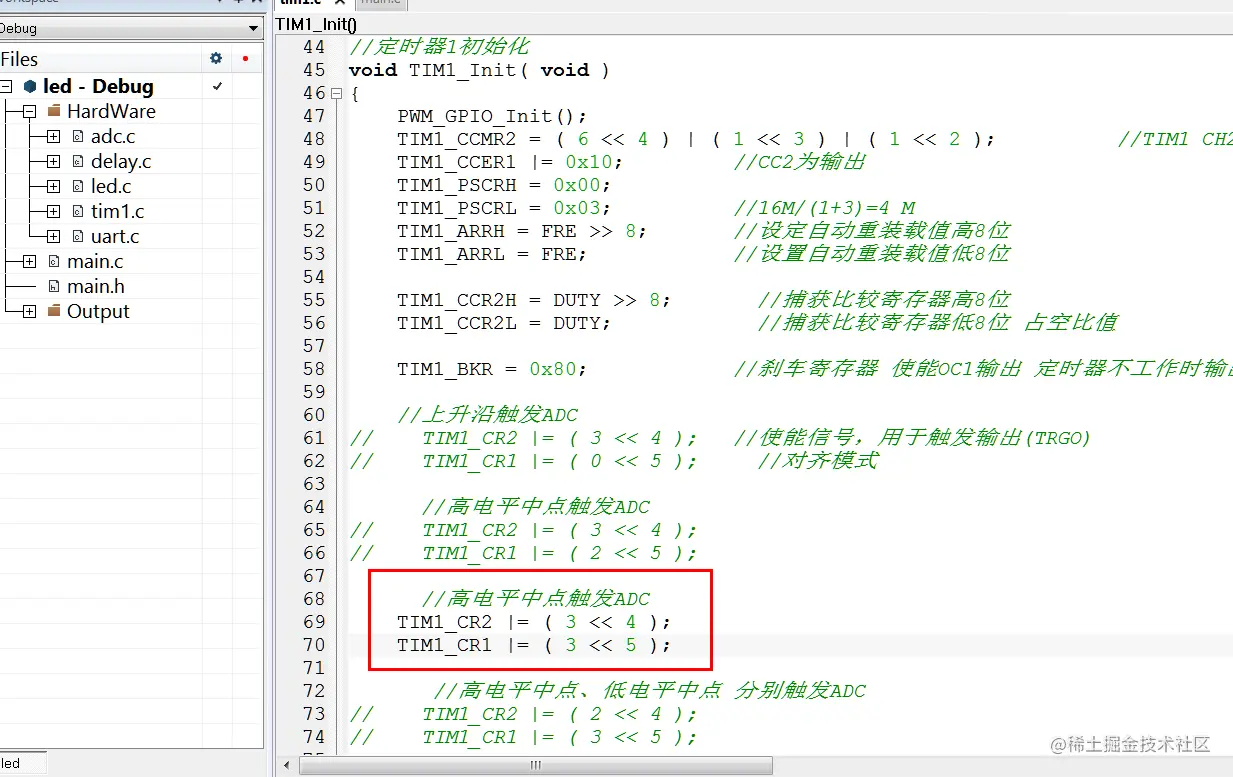
Task: Select delay.c in the file tree
Action: [121, 162]
